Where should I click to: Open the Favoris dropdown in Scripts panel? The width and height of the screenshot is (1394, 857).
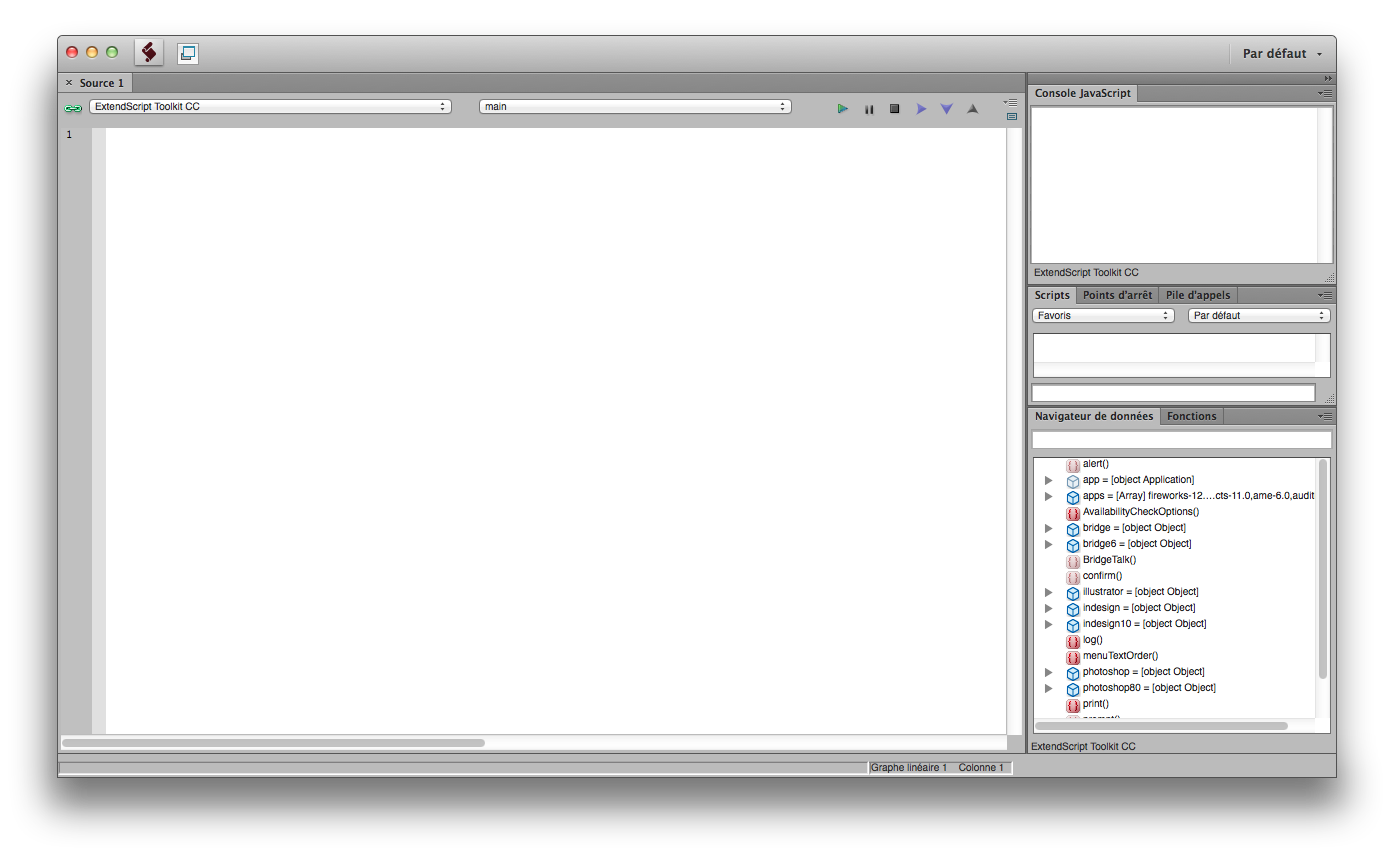click(1103, 315)
